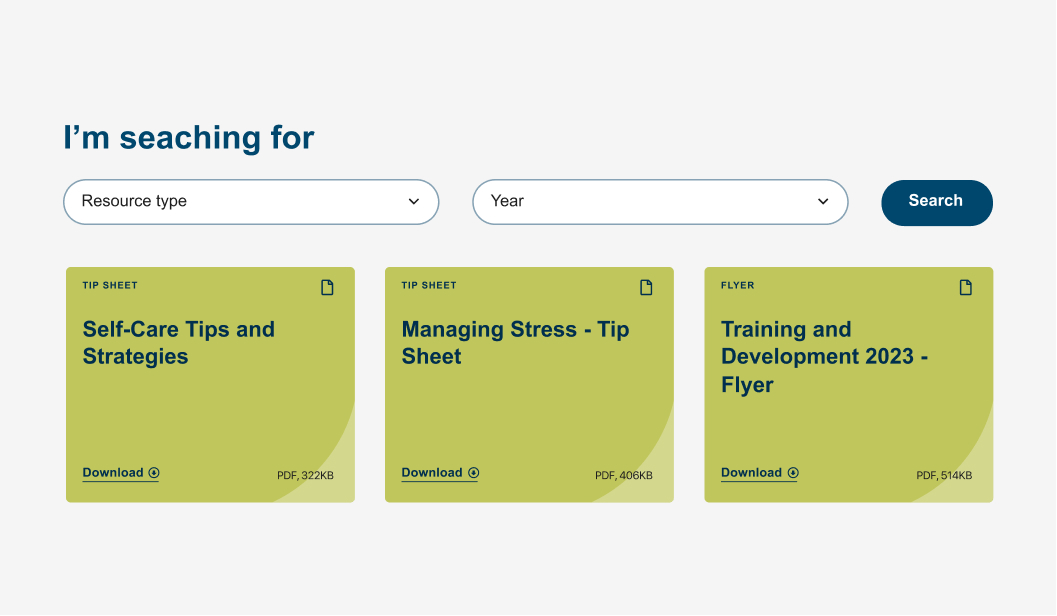Screen dimensions: 1057x616
Task: Click the Year dropdown chevron arrow
Action: 823,202
